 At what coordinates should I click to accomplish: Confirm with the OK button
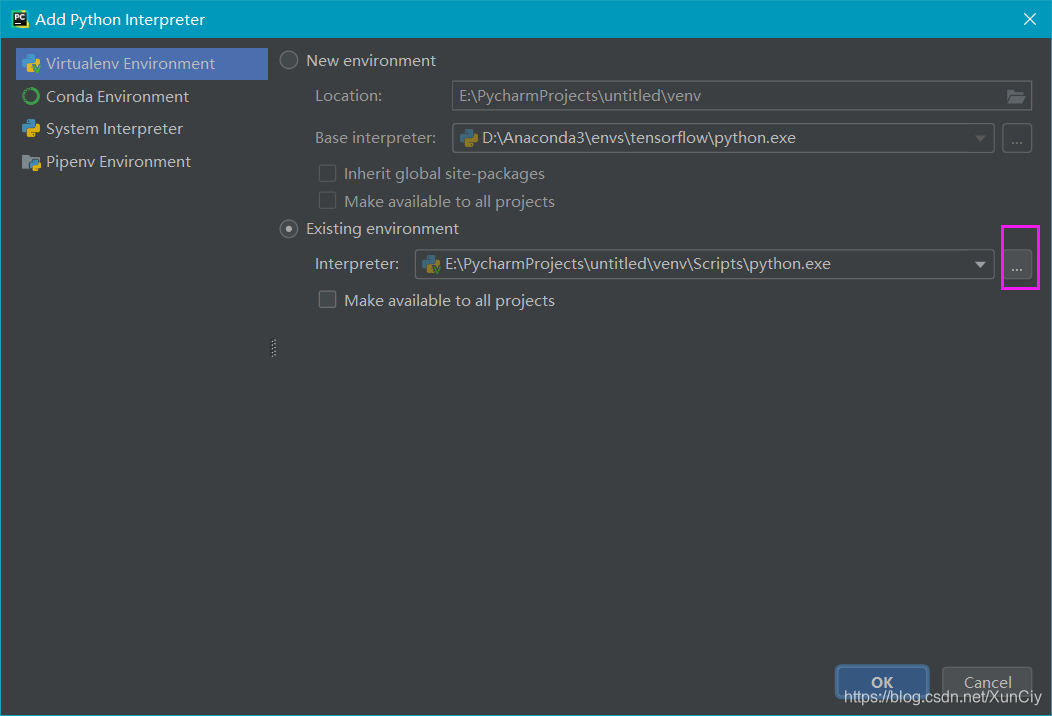point(882,682)
